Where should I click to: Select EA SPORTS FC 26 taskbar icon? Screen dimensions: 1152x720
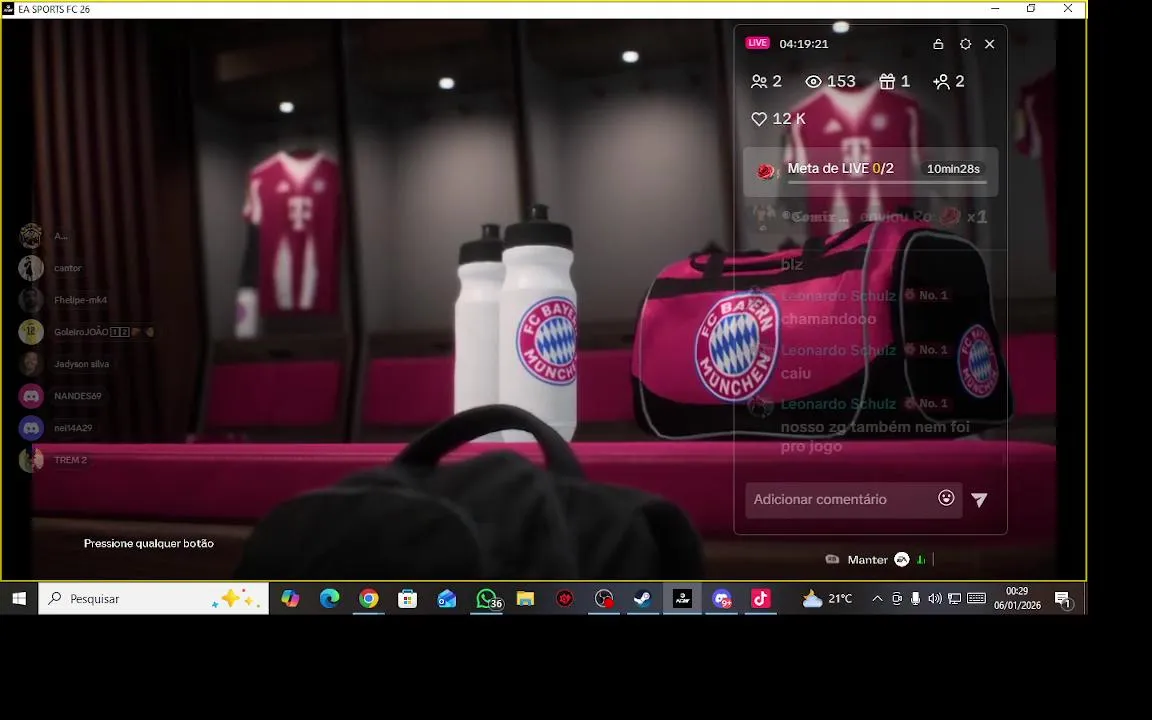[682, 599]
